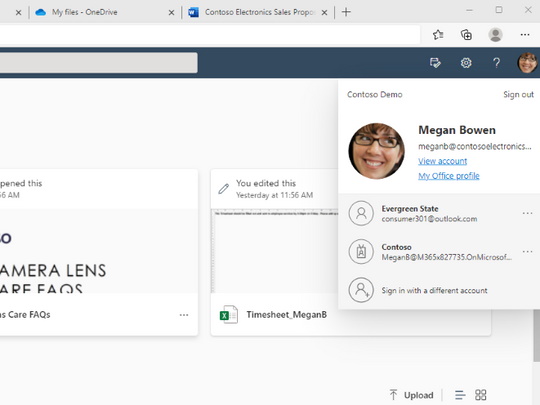Click the page vertical scrollbar
This screenshot has width=540, height=405.
point(536,336)
